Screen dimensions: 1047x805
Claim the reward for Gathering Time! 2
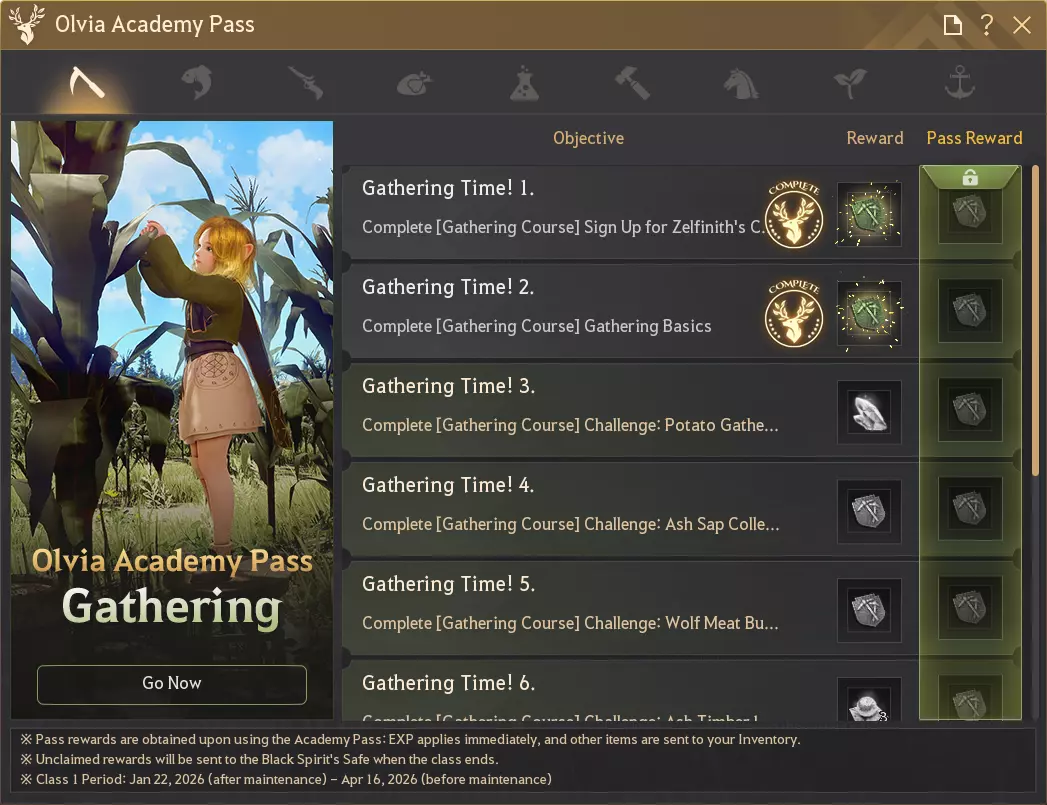[869, 313]
